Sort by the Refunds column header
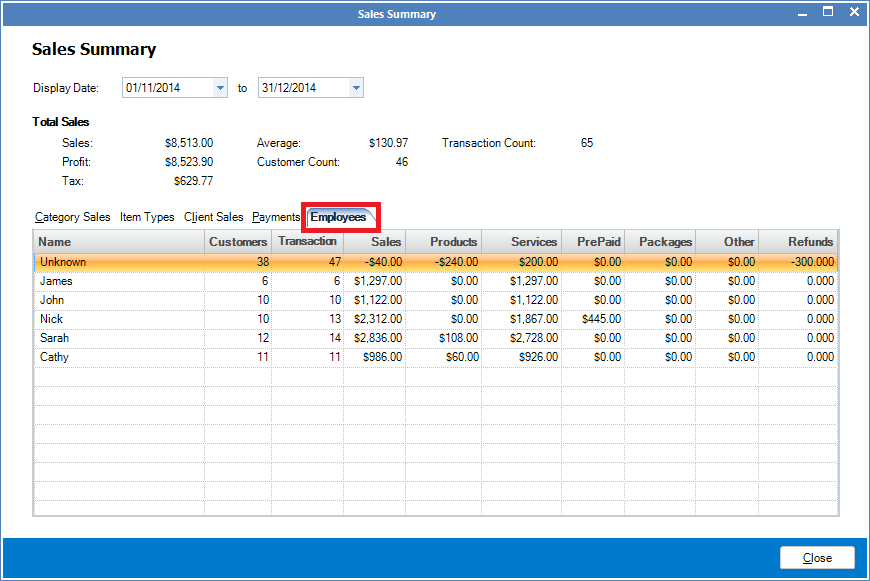The image size is (870, 581). [810, 242]
